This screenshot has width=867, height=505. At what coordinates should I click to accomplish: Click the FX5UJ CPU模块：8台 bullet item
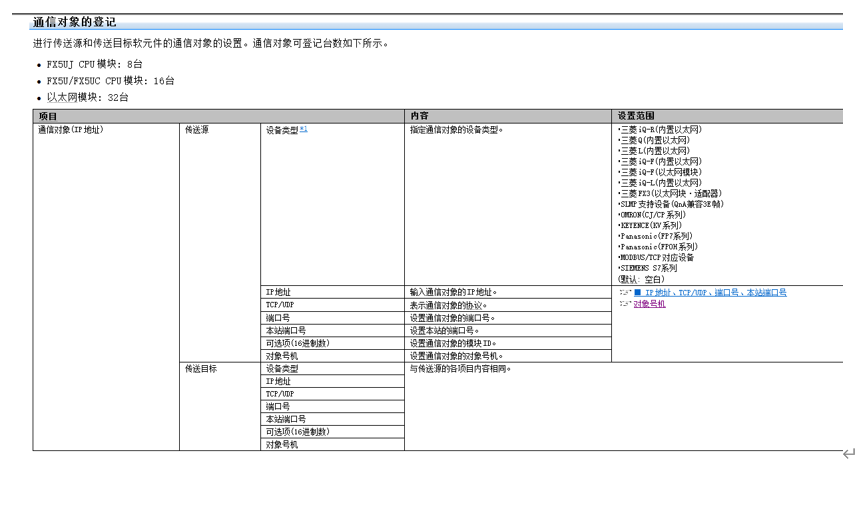tap(95, 64)
